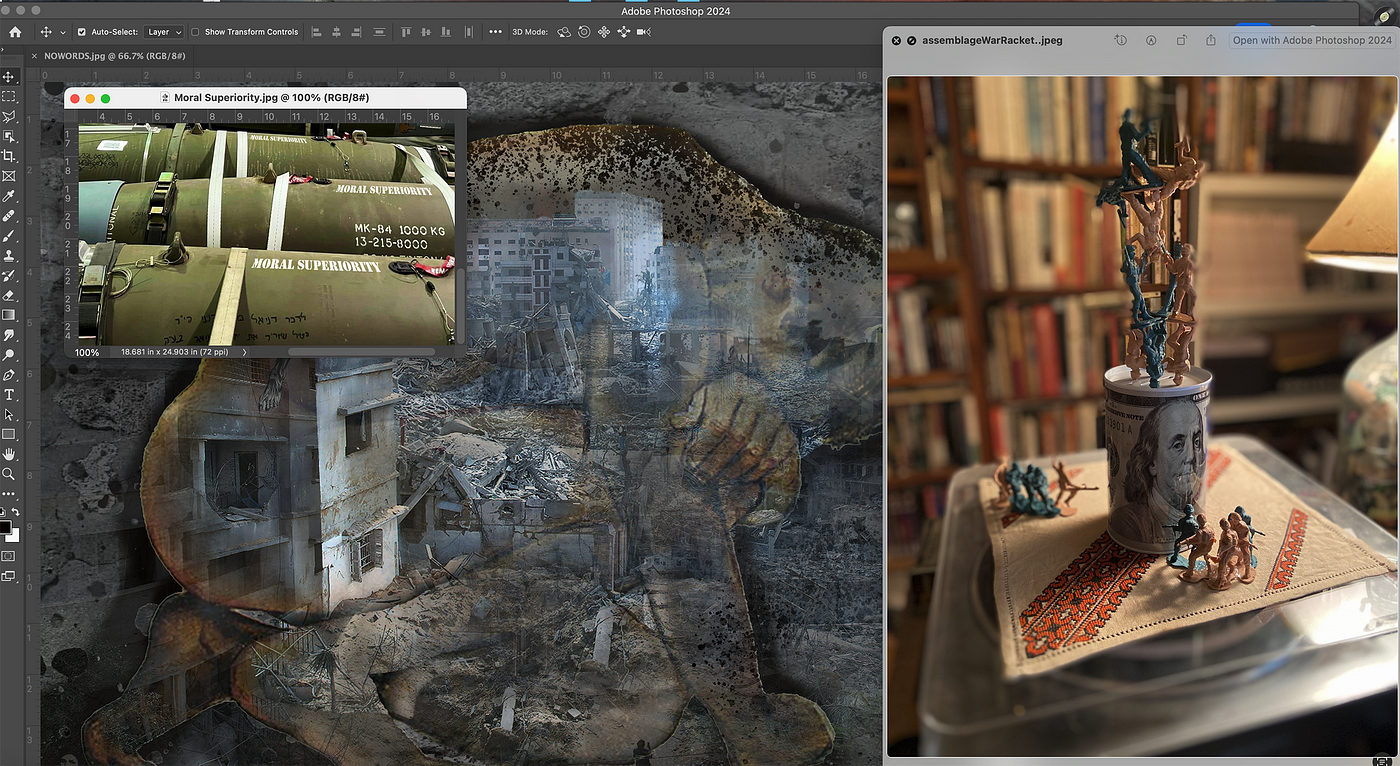Close the NOWORDS.jpg tab
The height and width of the screenshot is (766, 1400).
[x=35, y=56]
